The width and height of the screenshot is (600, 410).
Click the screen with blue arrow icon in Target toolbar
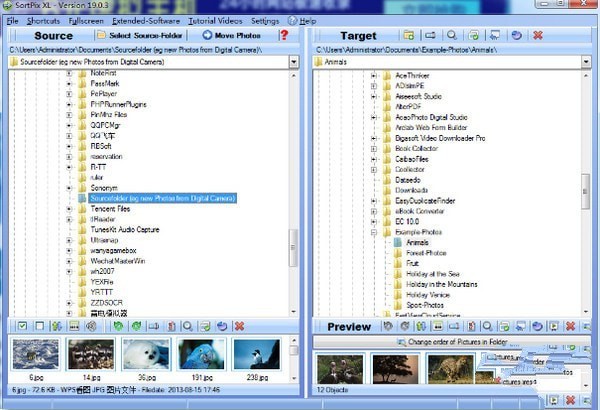pyautogui.click(x=495, y=35)
